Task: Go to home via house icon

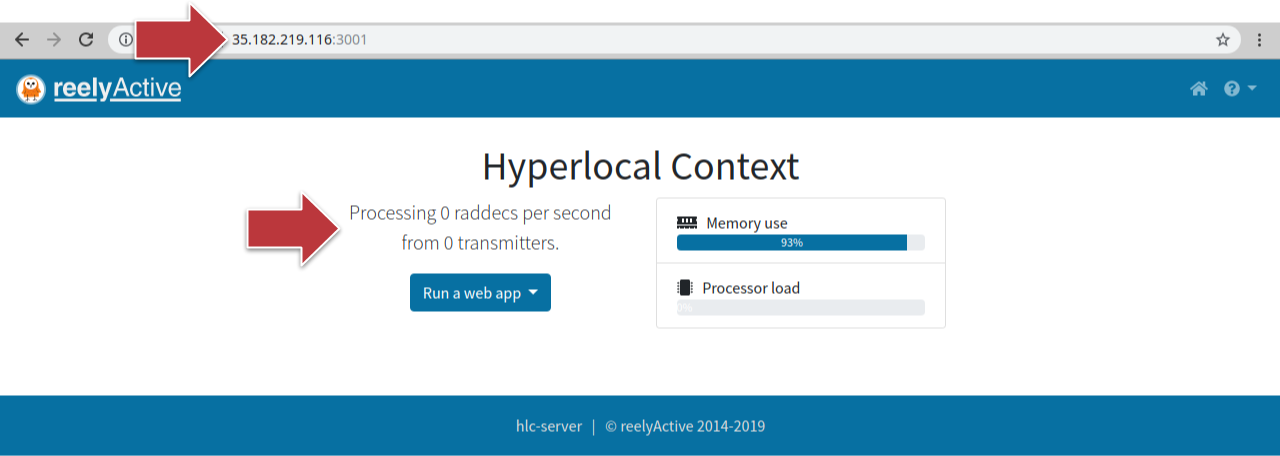Action: [1198, 89]
